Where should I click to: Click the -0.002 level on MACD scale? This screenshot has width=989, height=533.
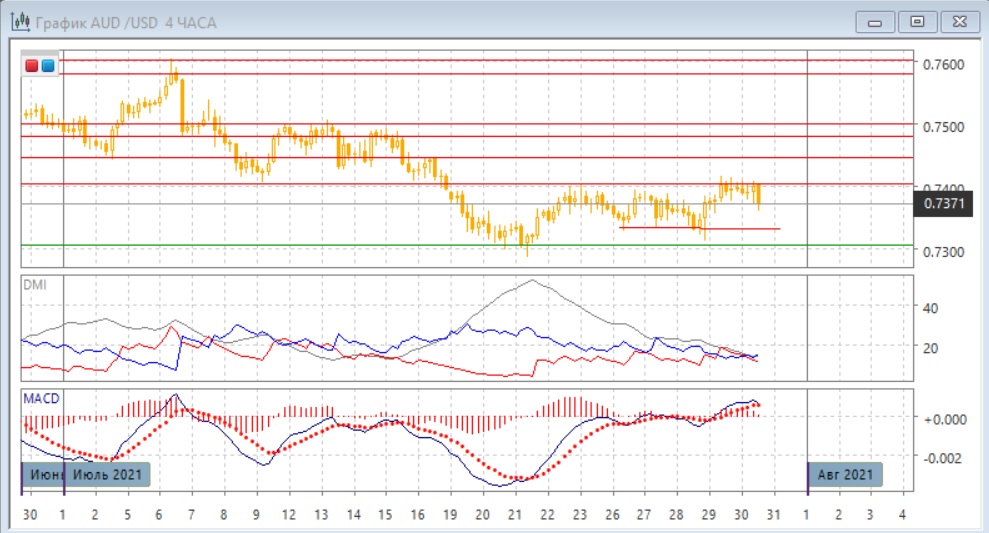[941, 457]
